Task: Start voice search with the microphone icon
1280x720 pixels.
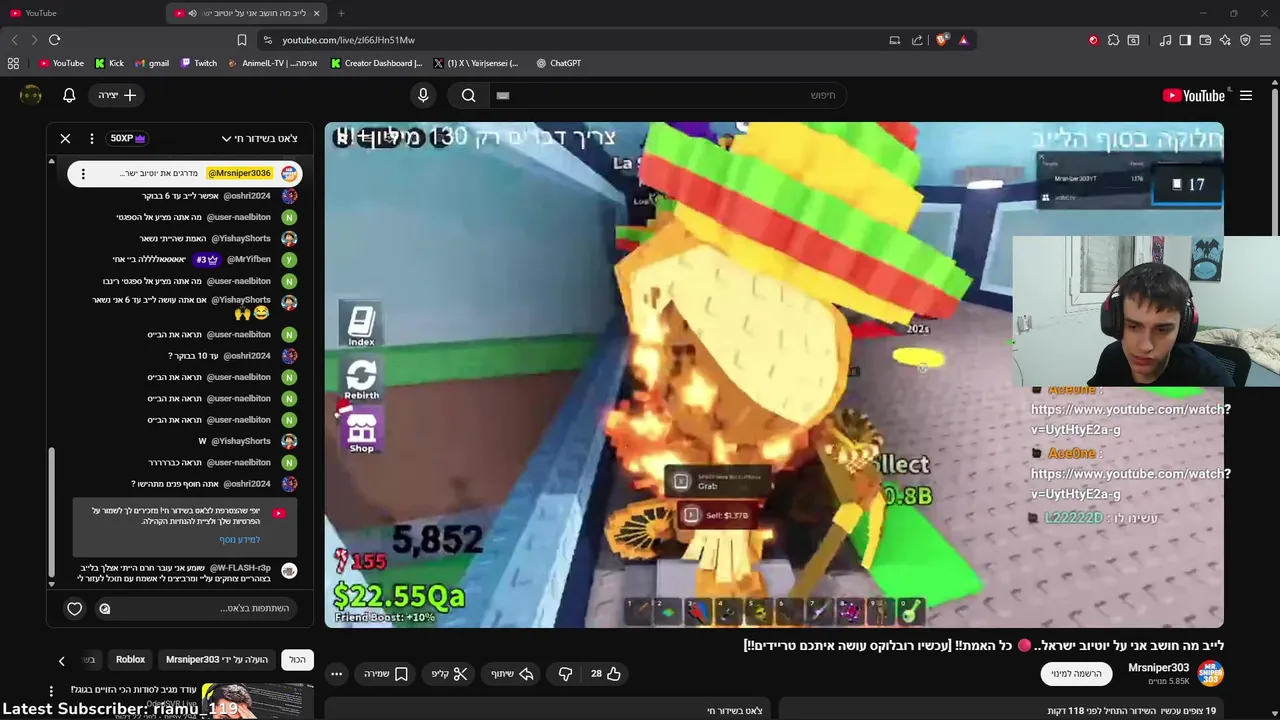Action: [423, 95]
